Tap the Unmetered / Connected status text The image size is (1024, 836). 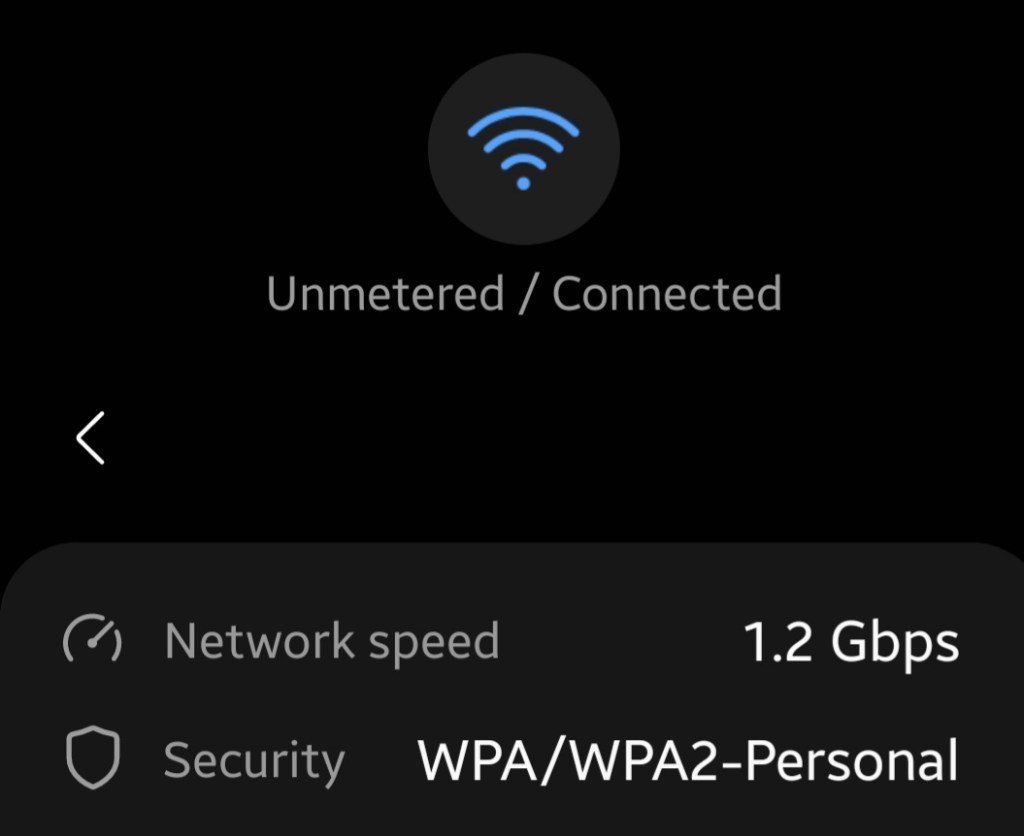pos(523,294)
